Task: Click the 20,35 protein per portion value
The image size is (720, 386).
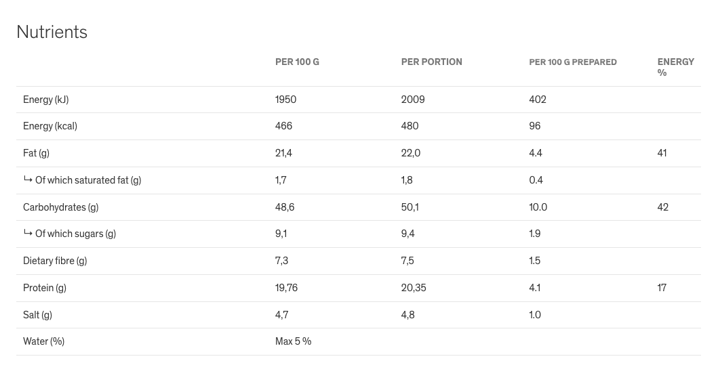Action: pyautogui.click(x=413, y=288)
